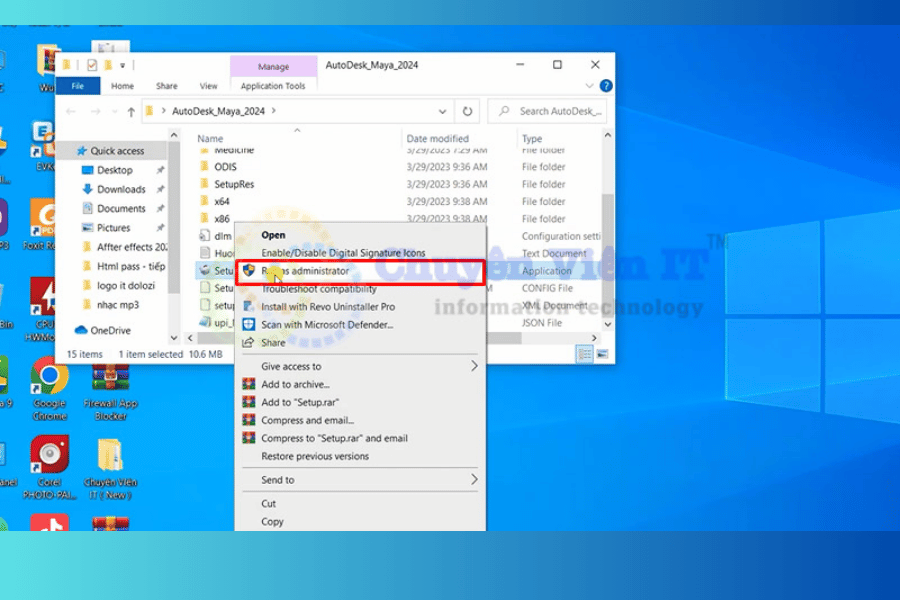Screen dimensions: 900x600
Task: Select Downloads in Quick access pane
Action: click(x=121, y=189)
